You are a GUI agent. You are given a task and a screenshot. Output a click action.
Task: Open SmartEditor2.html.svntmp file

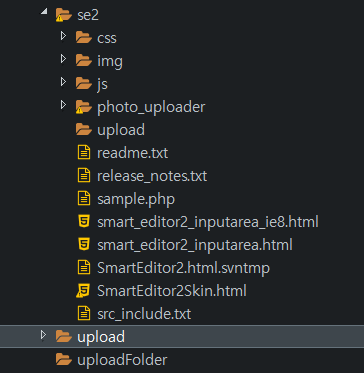click(183, 268)
